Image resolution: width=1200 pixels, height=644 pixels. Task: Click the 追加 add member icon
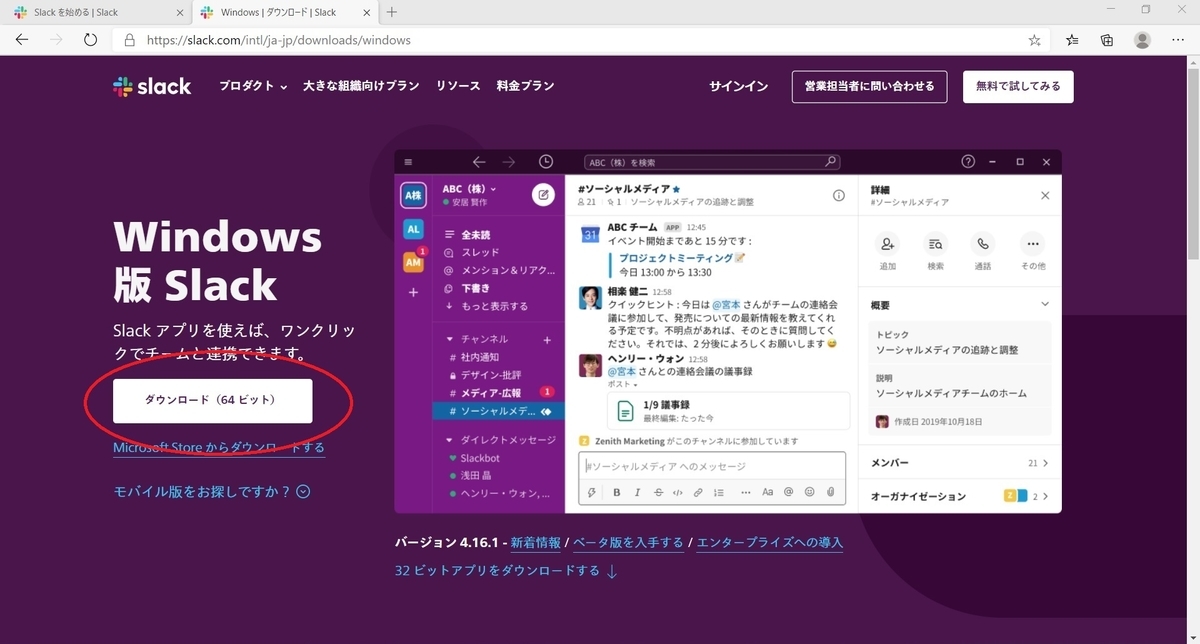click(x=887, y=243)
